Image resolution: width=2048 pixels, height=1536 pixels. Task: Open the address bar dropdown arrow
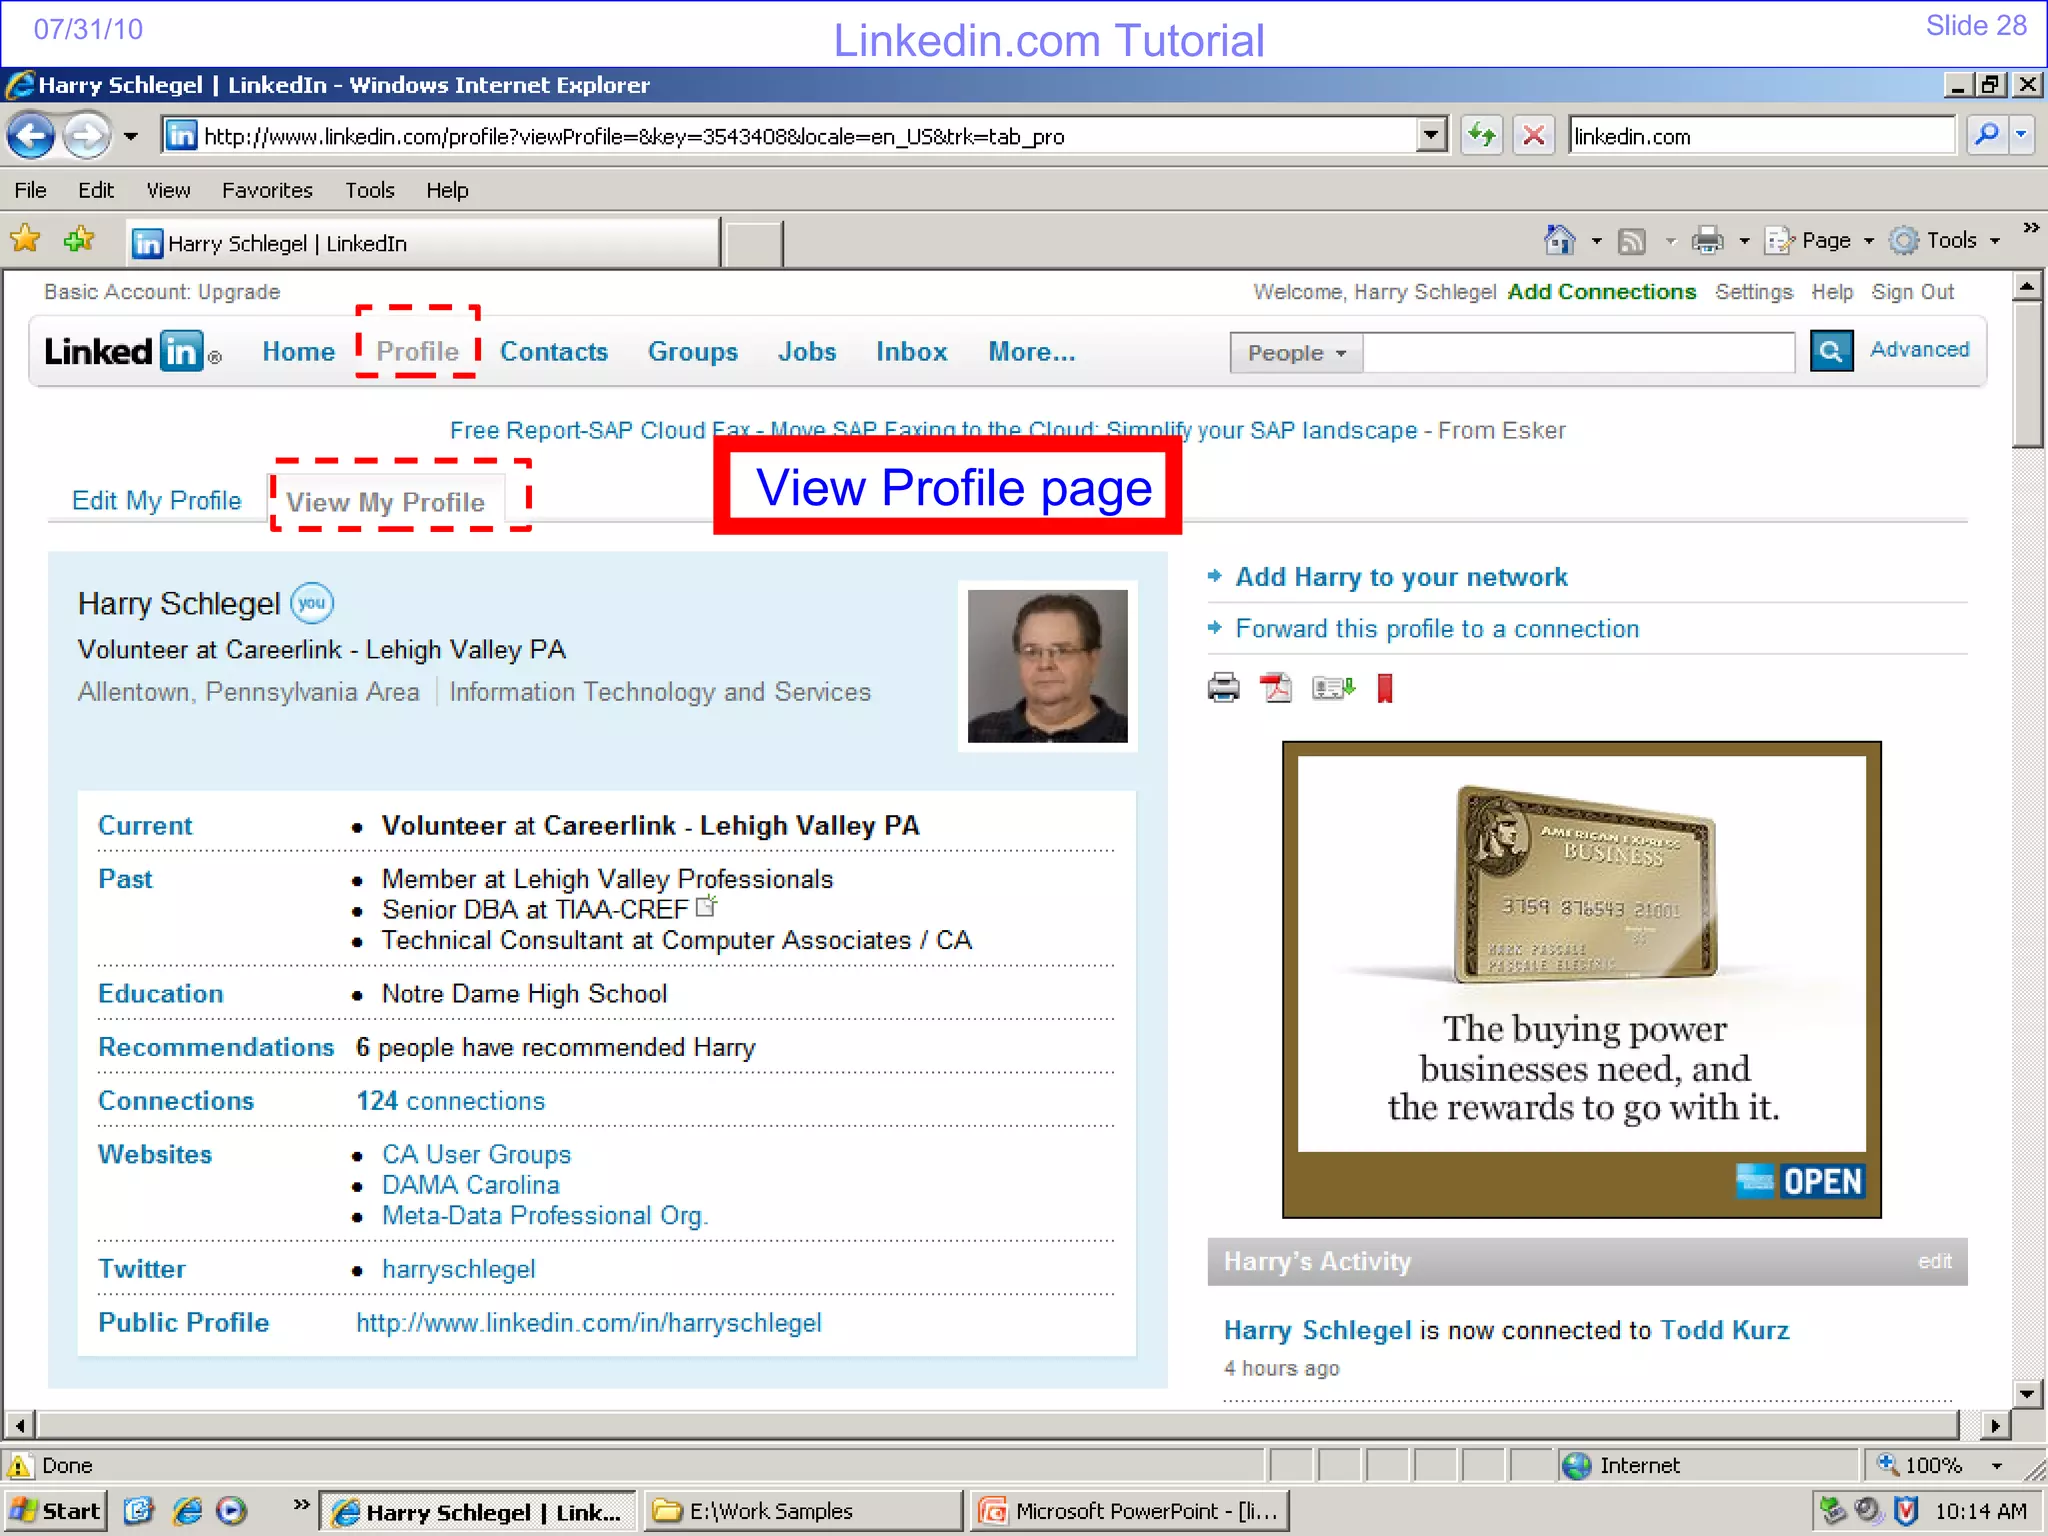click(1432, 134)
